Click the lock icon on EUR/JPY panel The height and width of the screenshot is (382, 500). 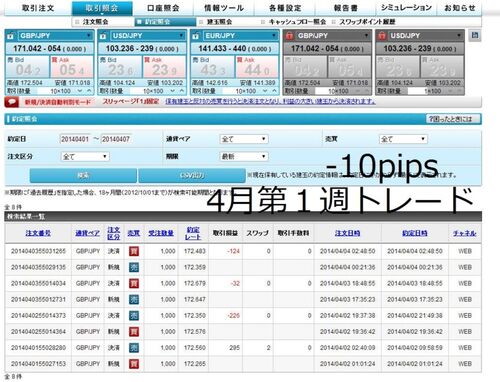coord(196,36)
